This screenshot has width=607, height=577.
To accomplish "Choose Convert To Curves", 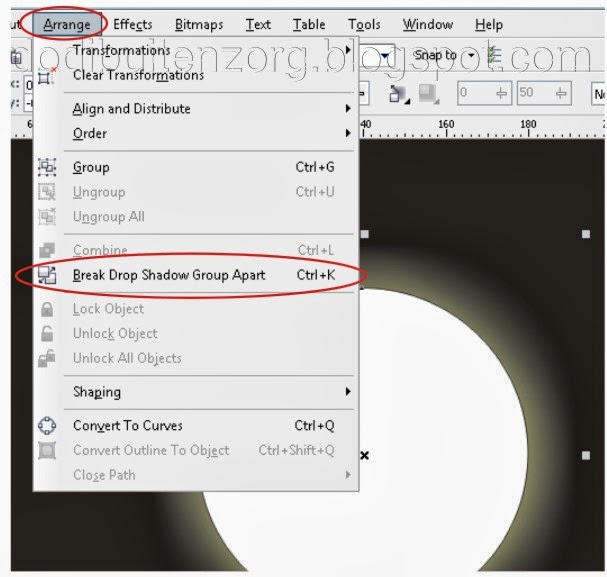I will tap(194, 426).
